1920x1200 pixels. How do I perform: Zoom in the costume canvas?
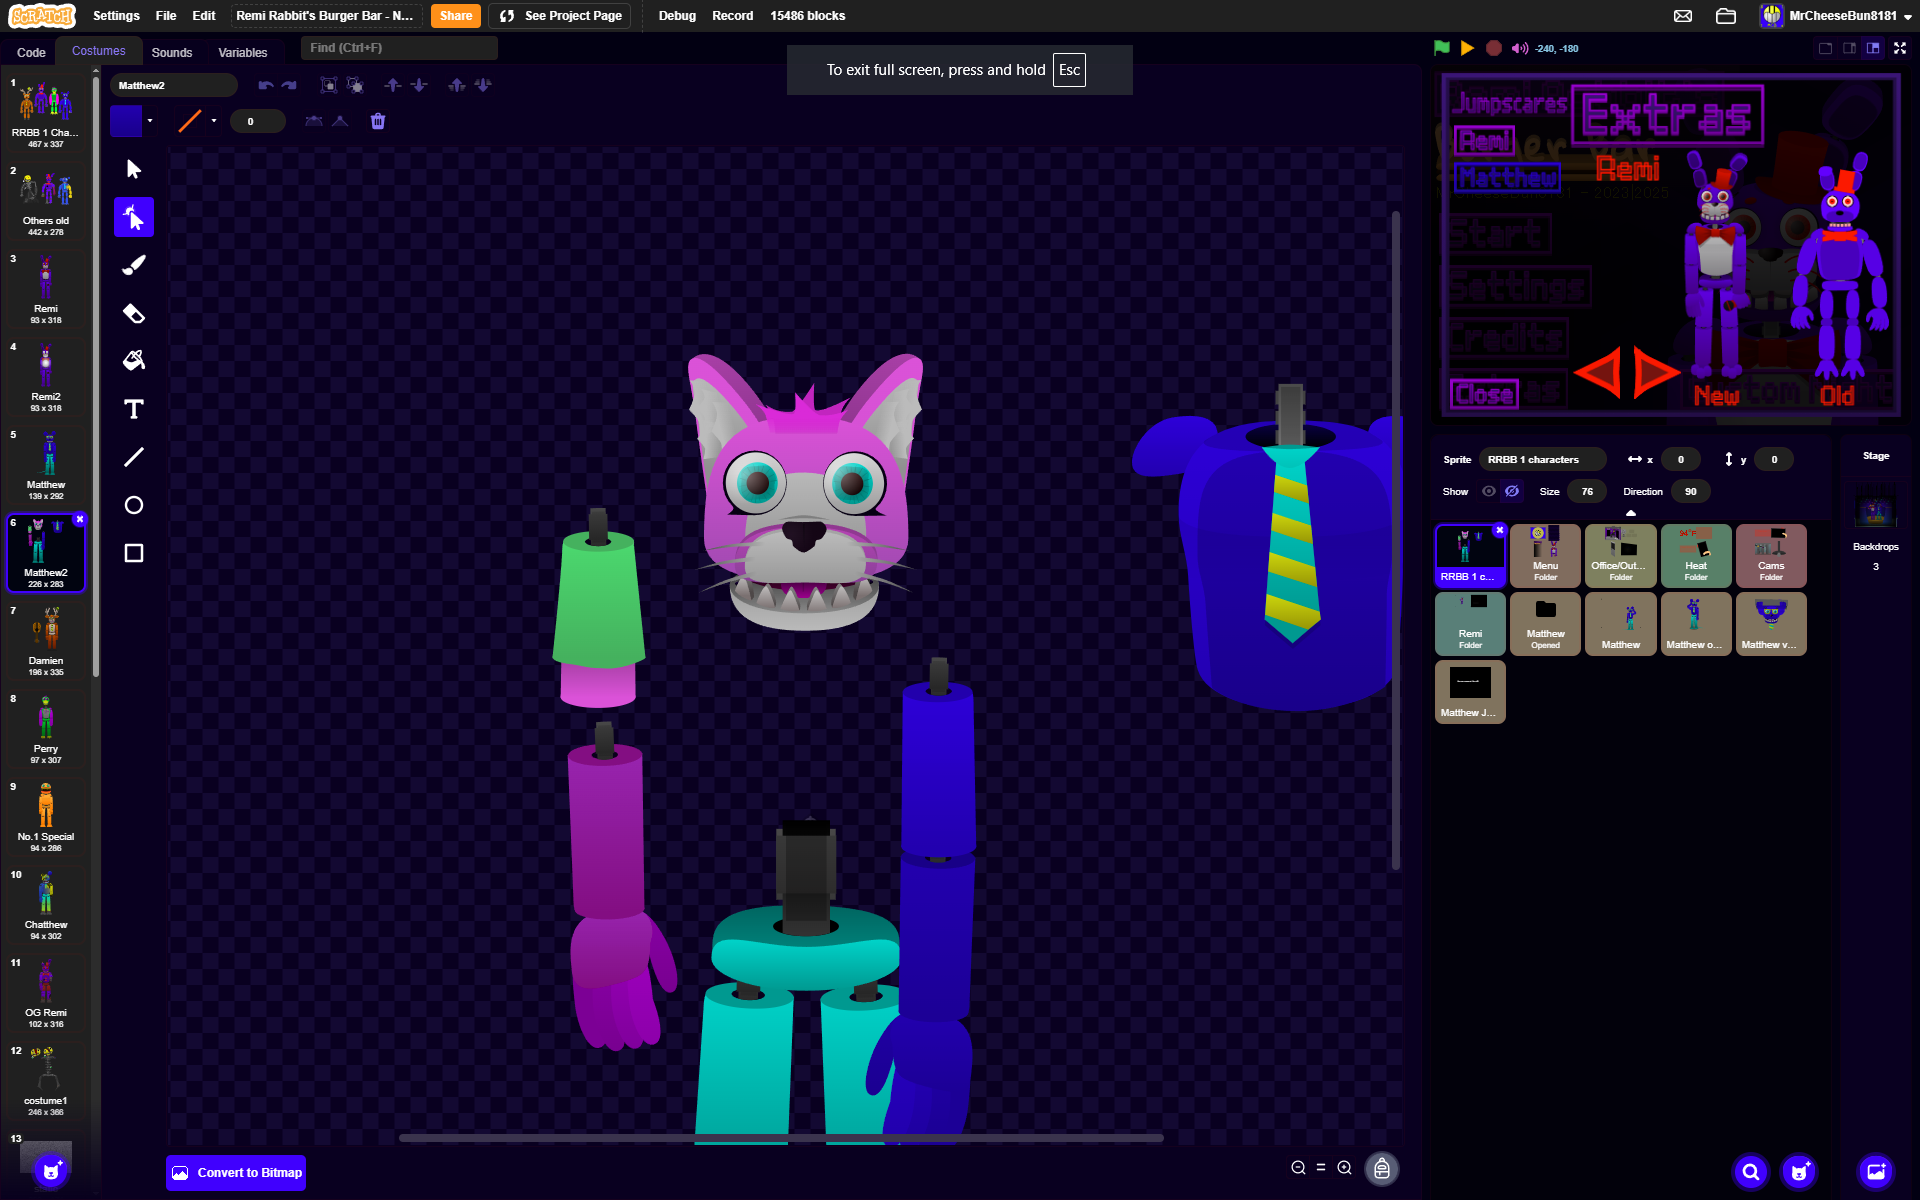1345,1168
